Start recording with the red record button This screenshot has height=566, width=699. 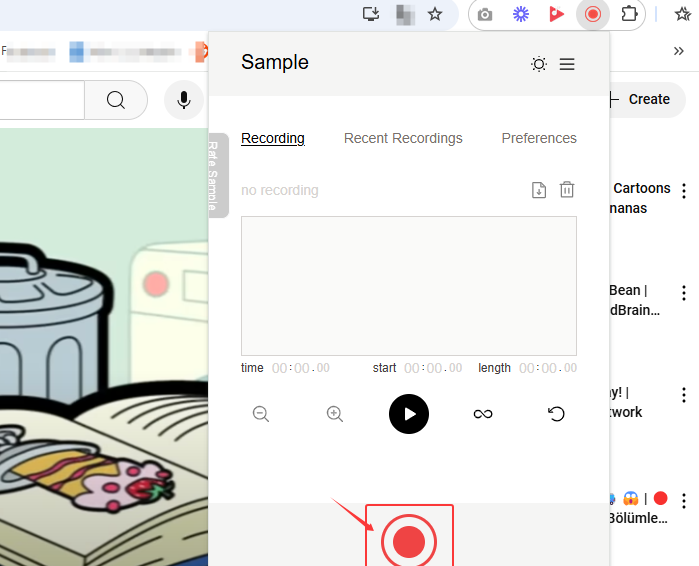pos(409,541)
